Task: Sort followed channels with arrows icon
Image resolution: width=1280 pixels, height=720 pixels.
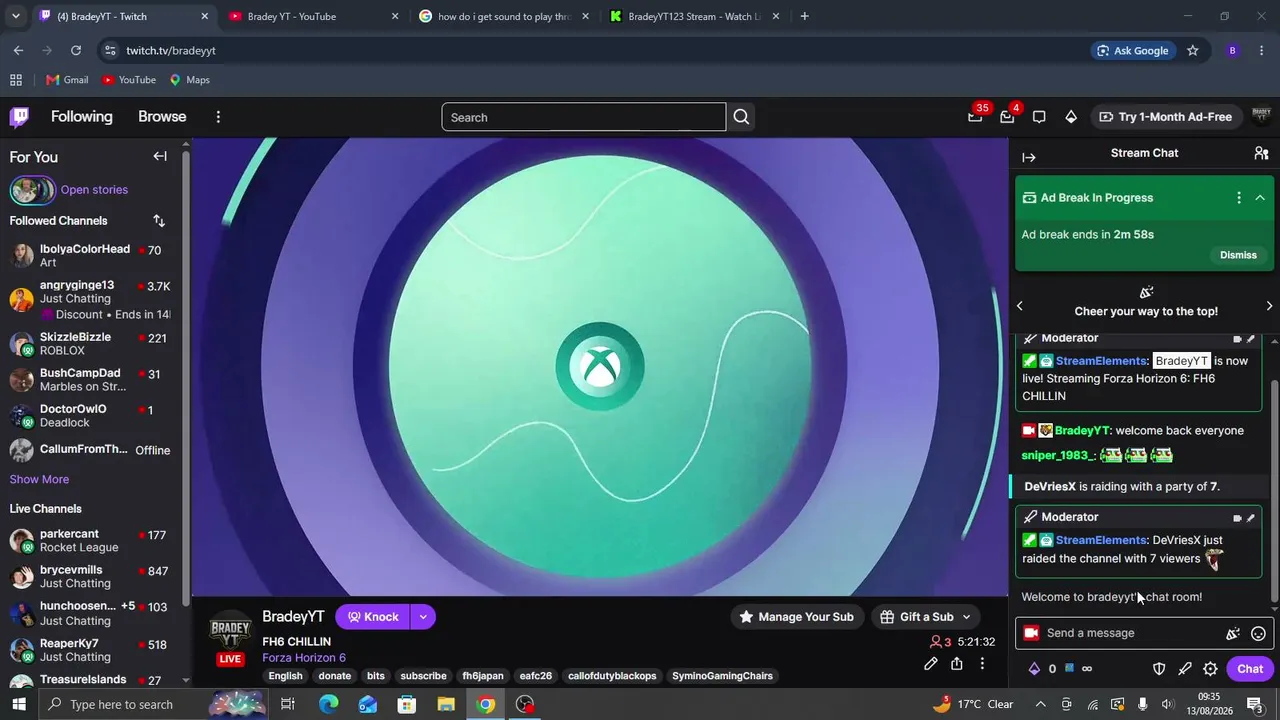Action: point(159,220)
